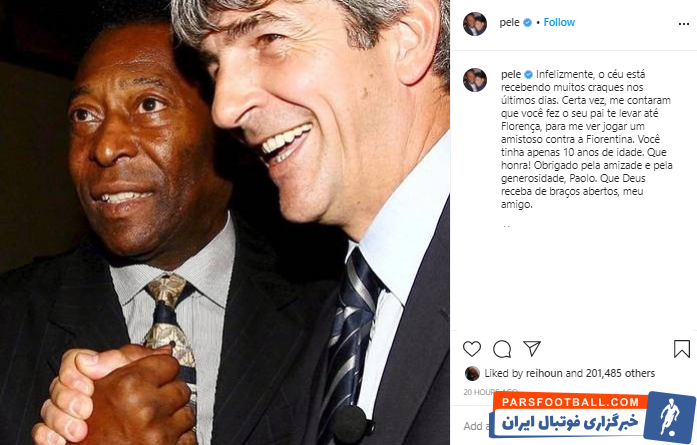The height and width of the screenshot is (445, 697).
Task: Share the post with the paper plane icon
Action: tap(532, 349)
